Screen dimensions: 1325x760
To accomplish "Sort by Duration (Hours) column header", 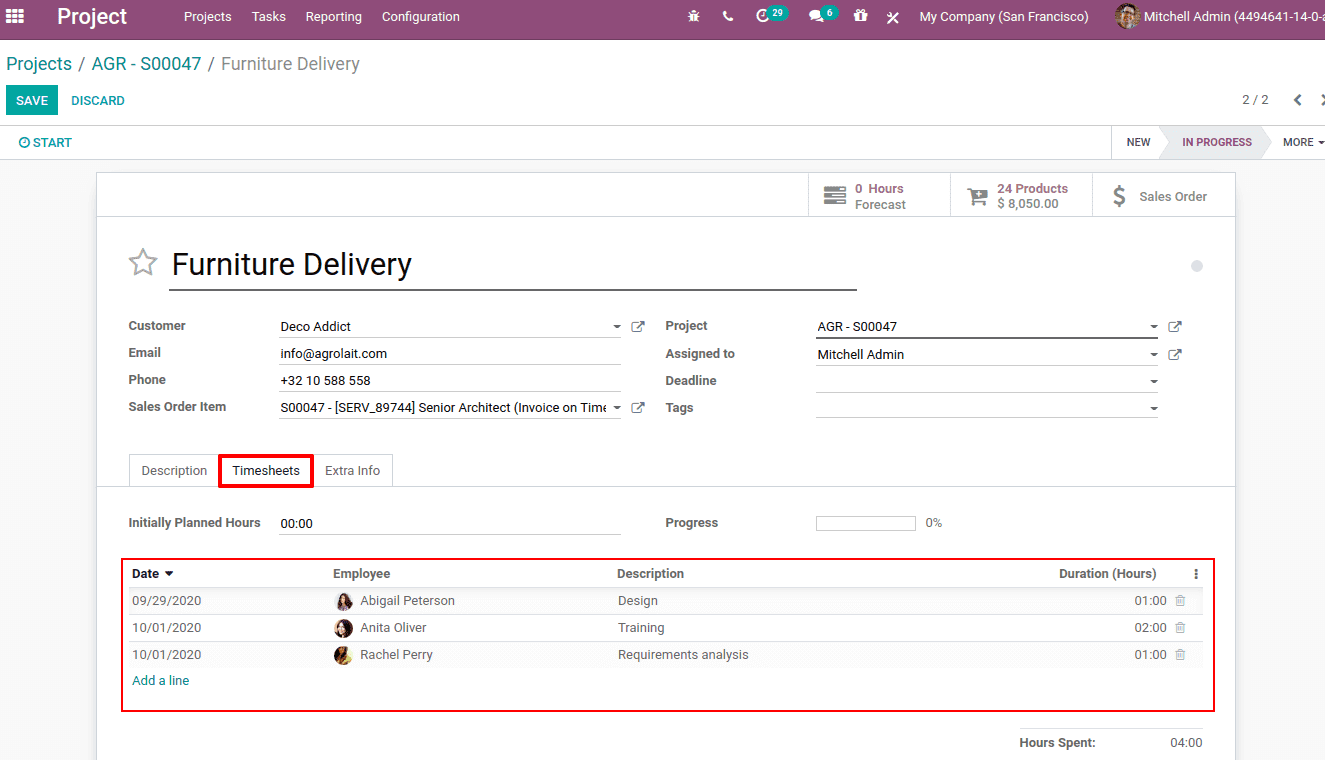I will (x=1107, y=573).
